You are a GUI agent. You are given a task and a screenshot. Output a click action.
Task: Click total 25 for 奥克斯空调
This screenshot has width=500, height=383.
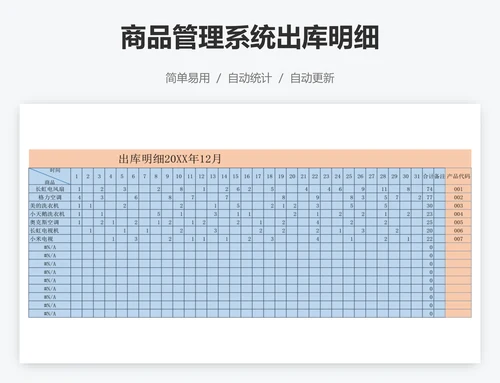coord(429,222)
